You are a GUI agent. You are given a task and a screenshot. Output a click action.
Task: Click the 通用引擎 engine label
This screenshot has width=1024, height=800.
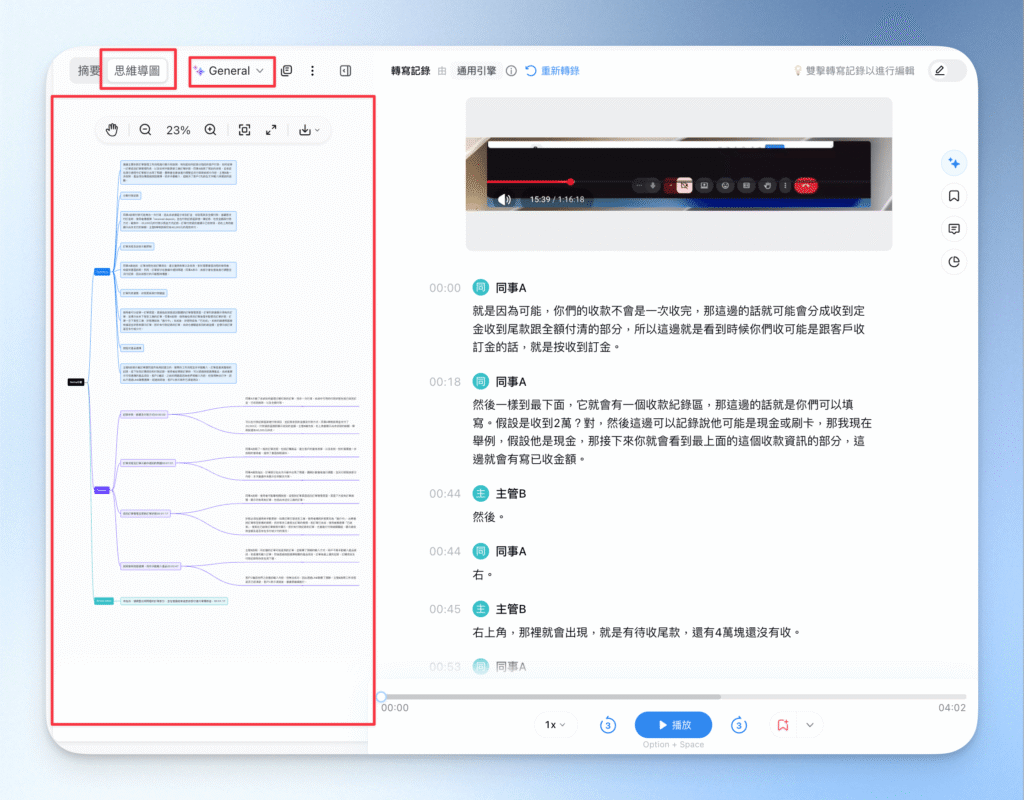pos(476,71)
